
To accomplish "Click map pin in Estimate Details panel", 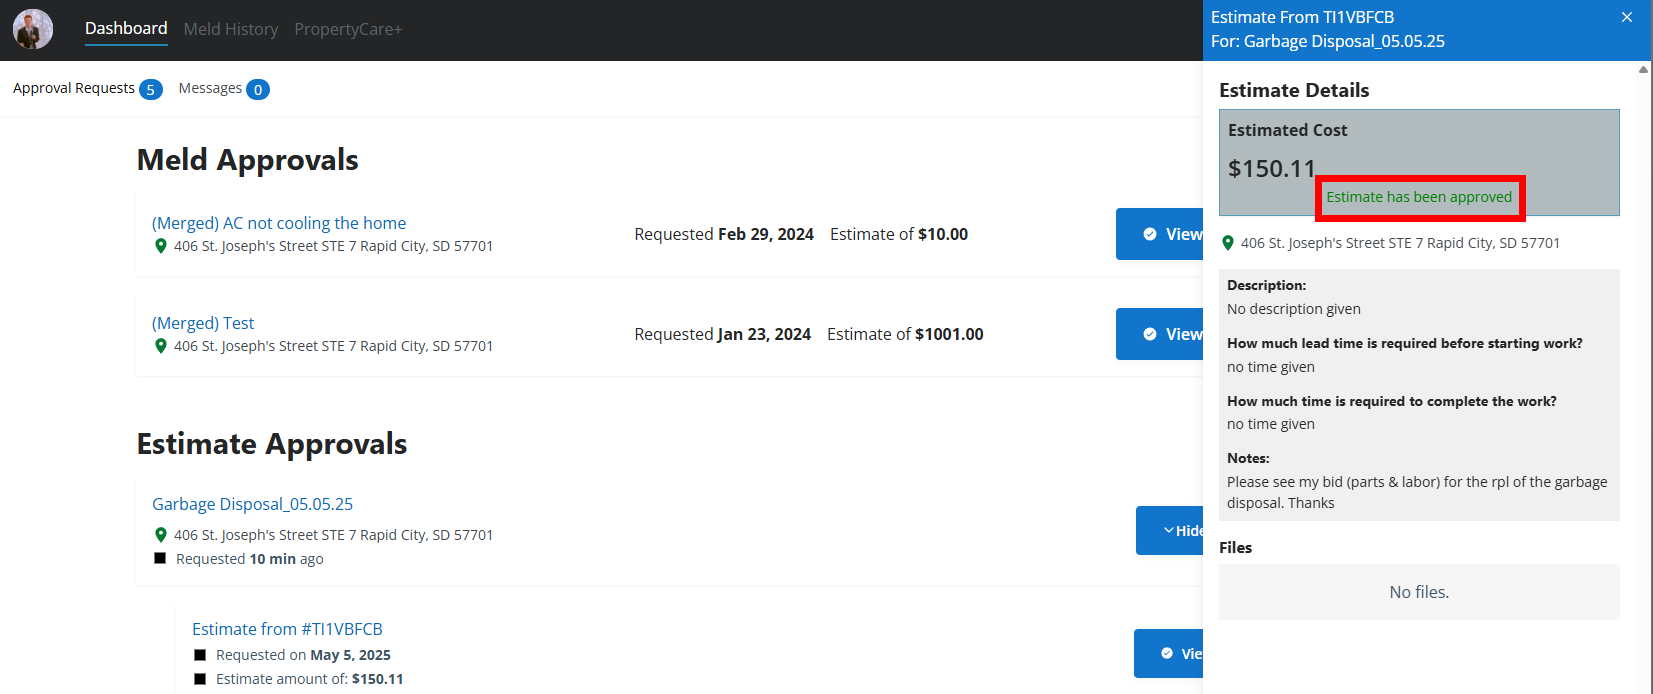I will pos(1228,243).
